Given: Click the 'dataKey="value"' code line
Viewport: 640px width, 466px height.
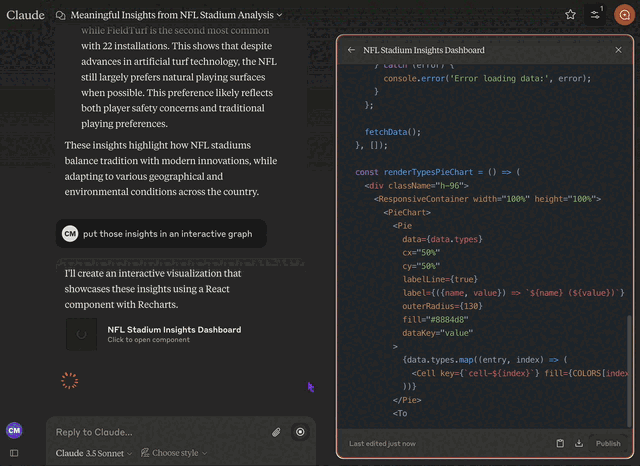Looking at the screenshot, I should (x=438, y=333).
